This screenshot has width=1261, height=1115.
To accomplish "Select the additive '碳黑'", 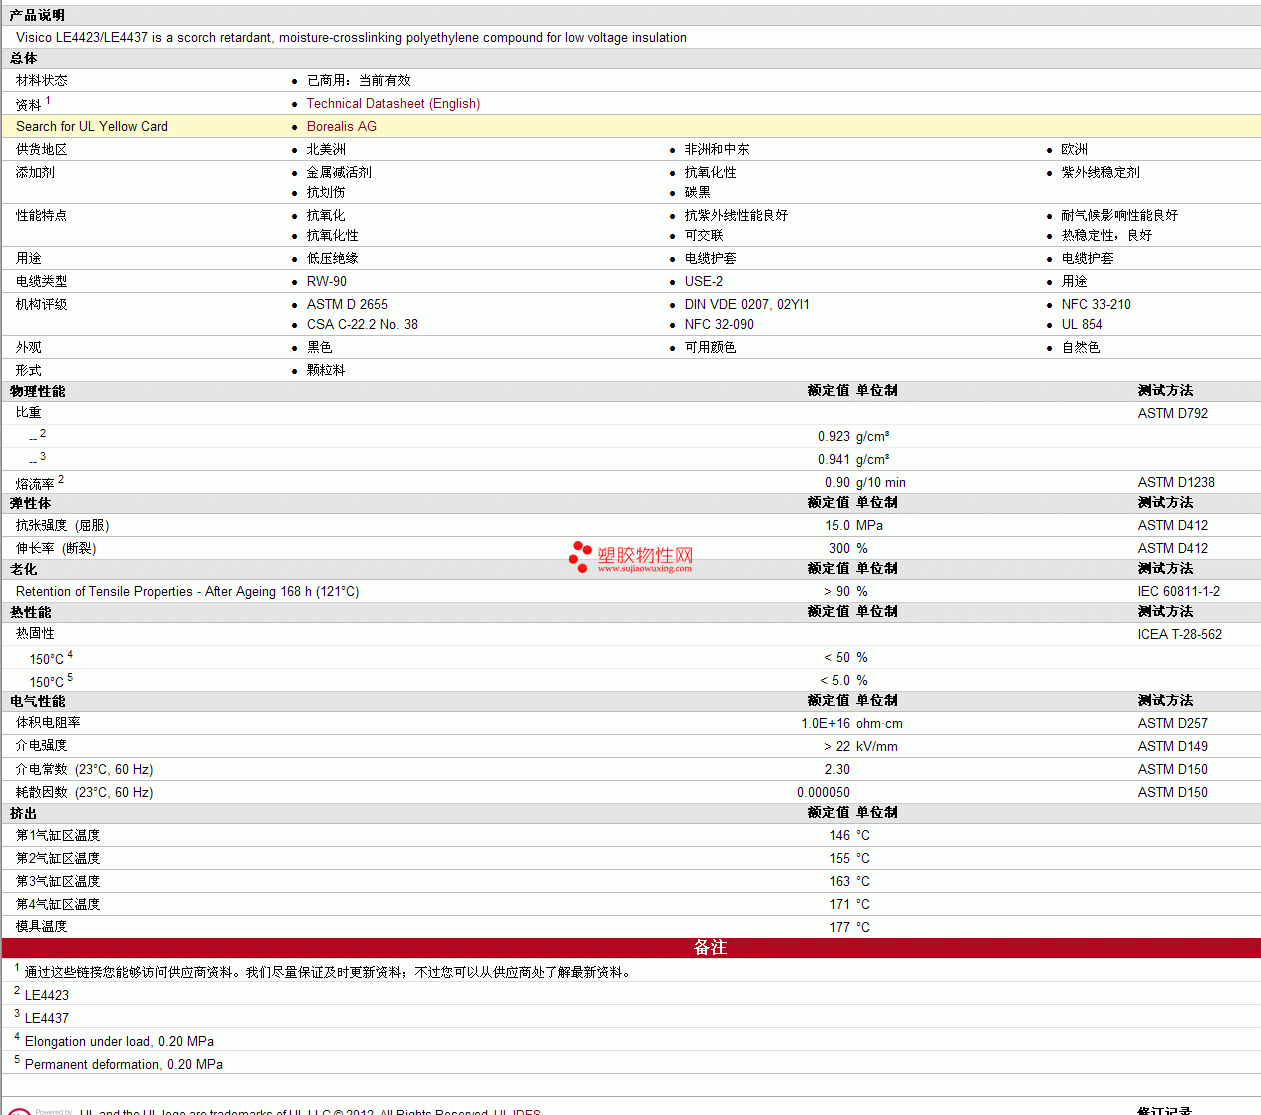I will (x=698, y=193).
